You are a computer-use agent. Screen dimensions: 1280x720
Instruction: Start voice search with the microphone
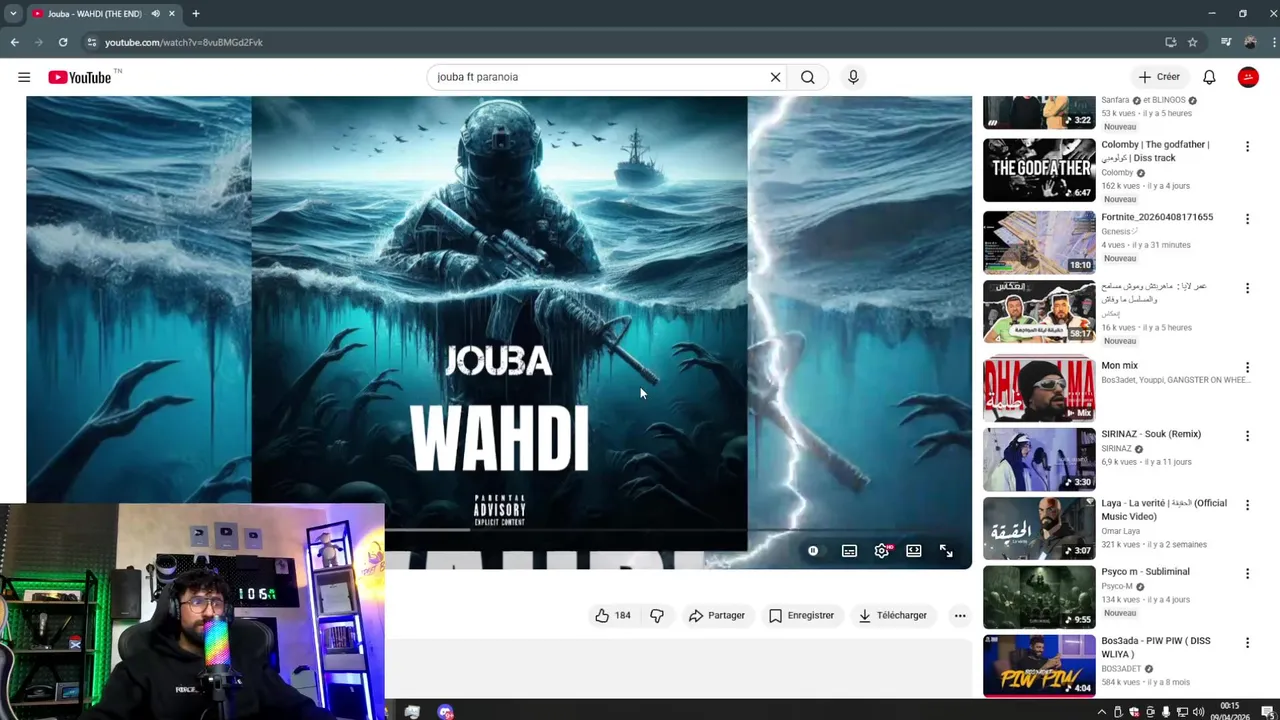click(x=853, y=77)
